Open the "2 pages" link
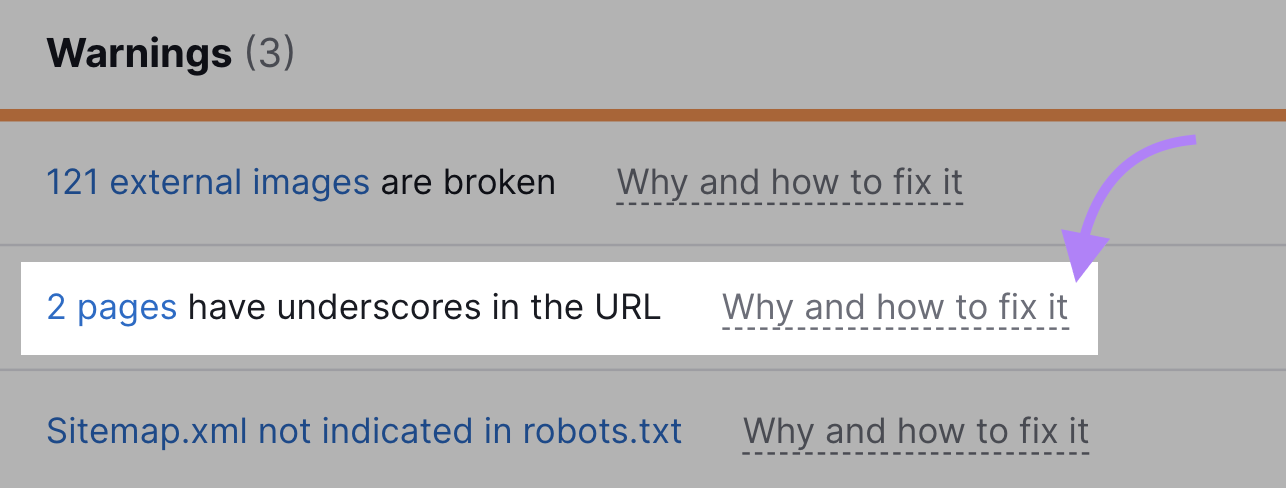The image size is (1286, 488). [x=112, y=308]
